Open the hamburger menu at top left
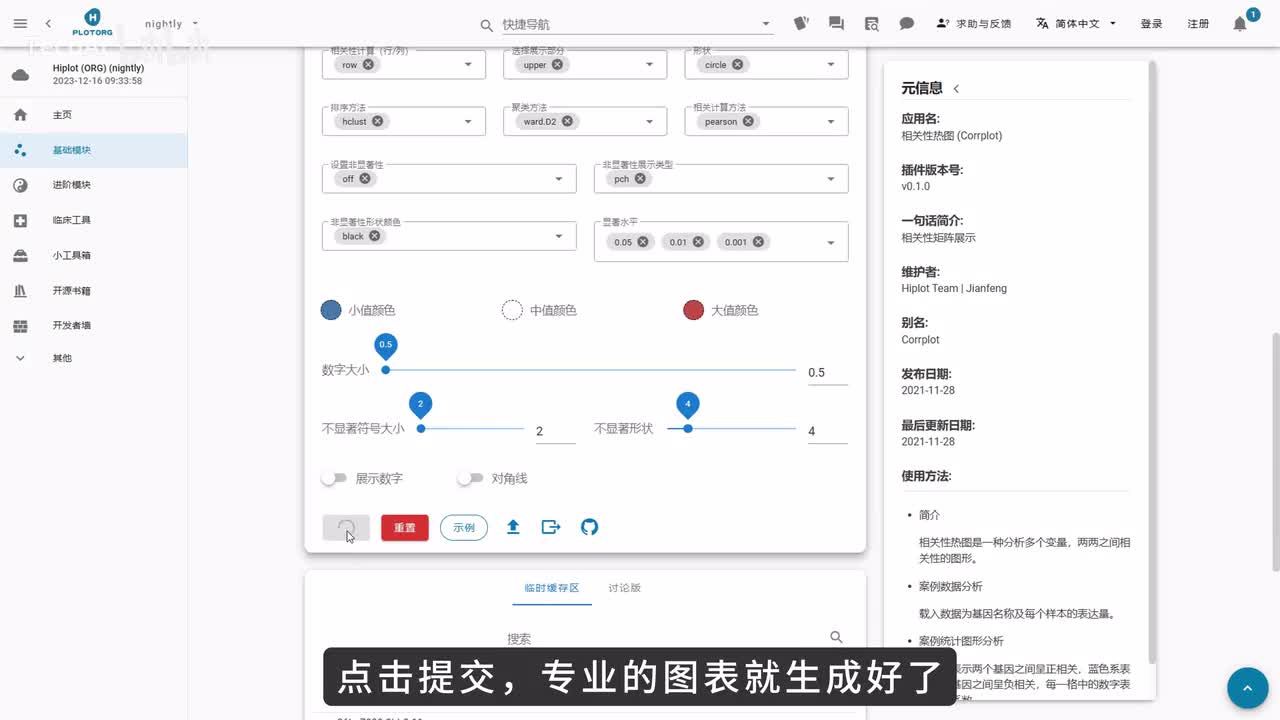This screenshot has height=720, width=1280. pyautogui.click(x=20, y=23)
